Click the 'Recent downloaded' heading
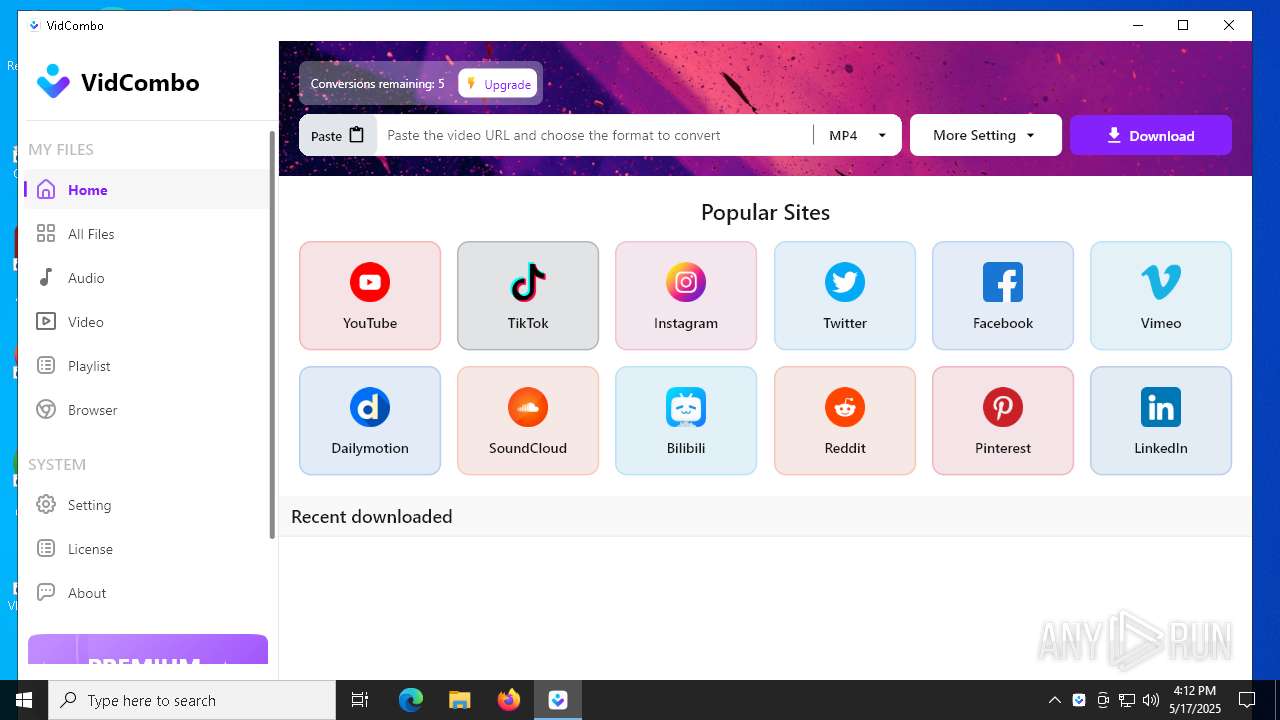 point(372,516)
